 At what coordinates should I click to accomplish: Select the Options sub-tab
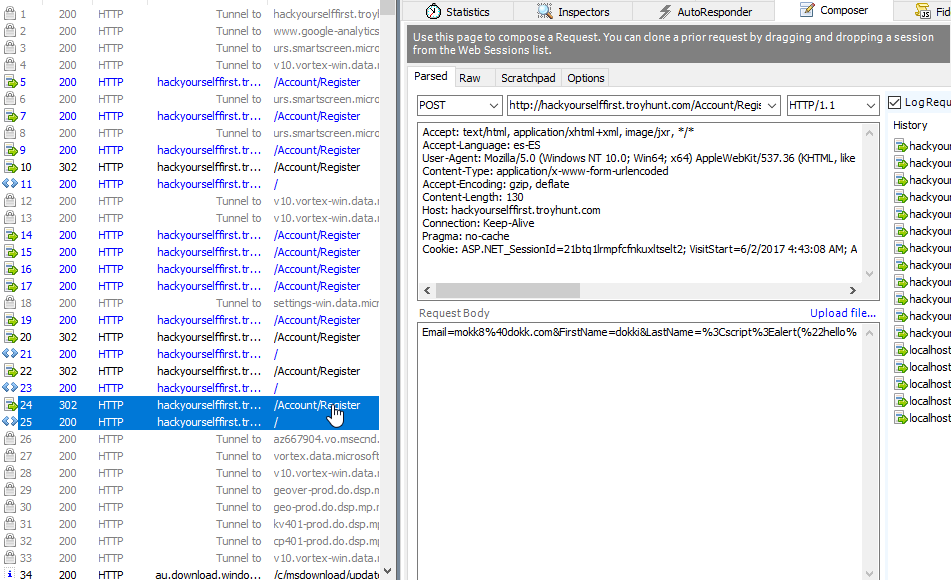pyautogui.click(x=585, y=78)
